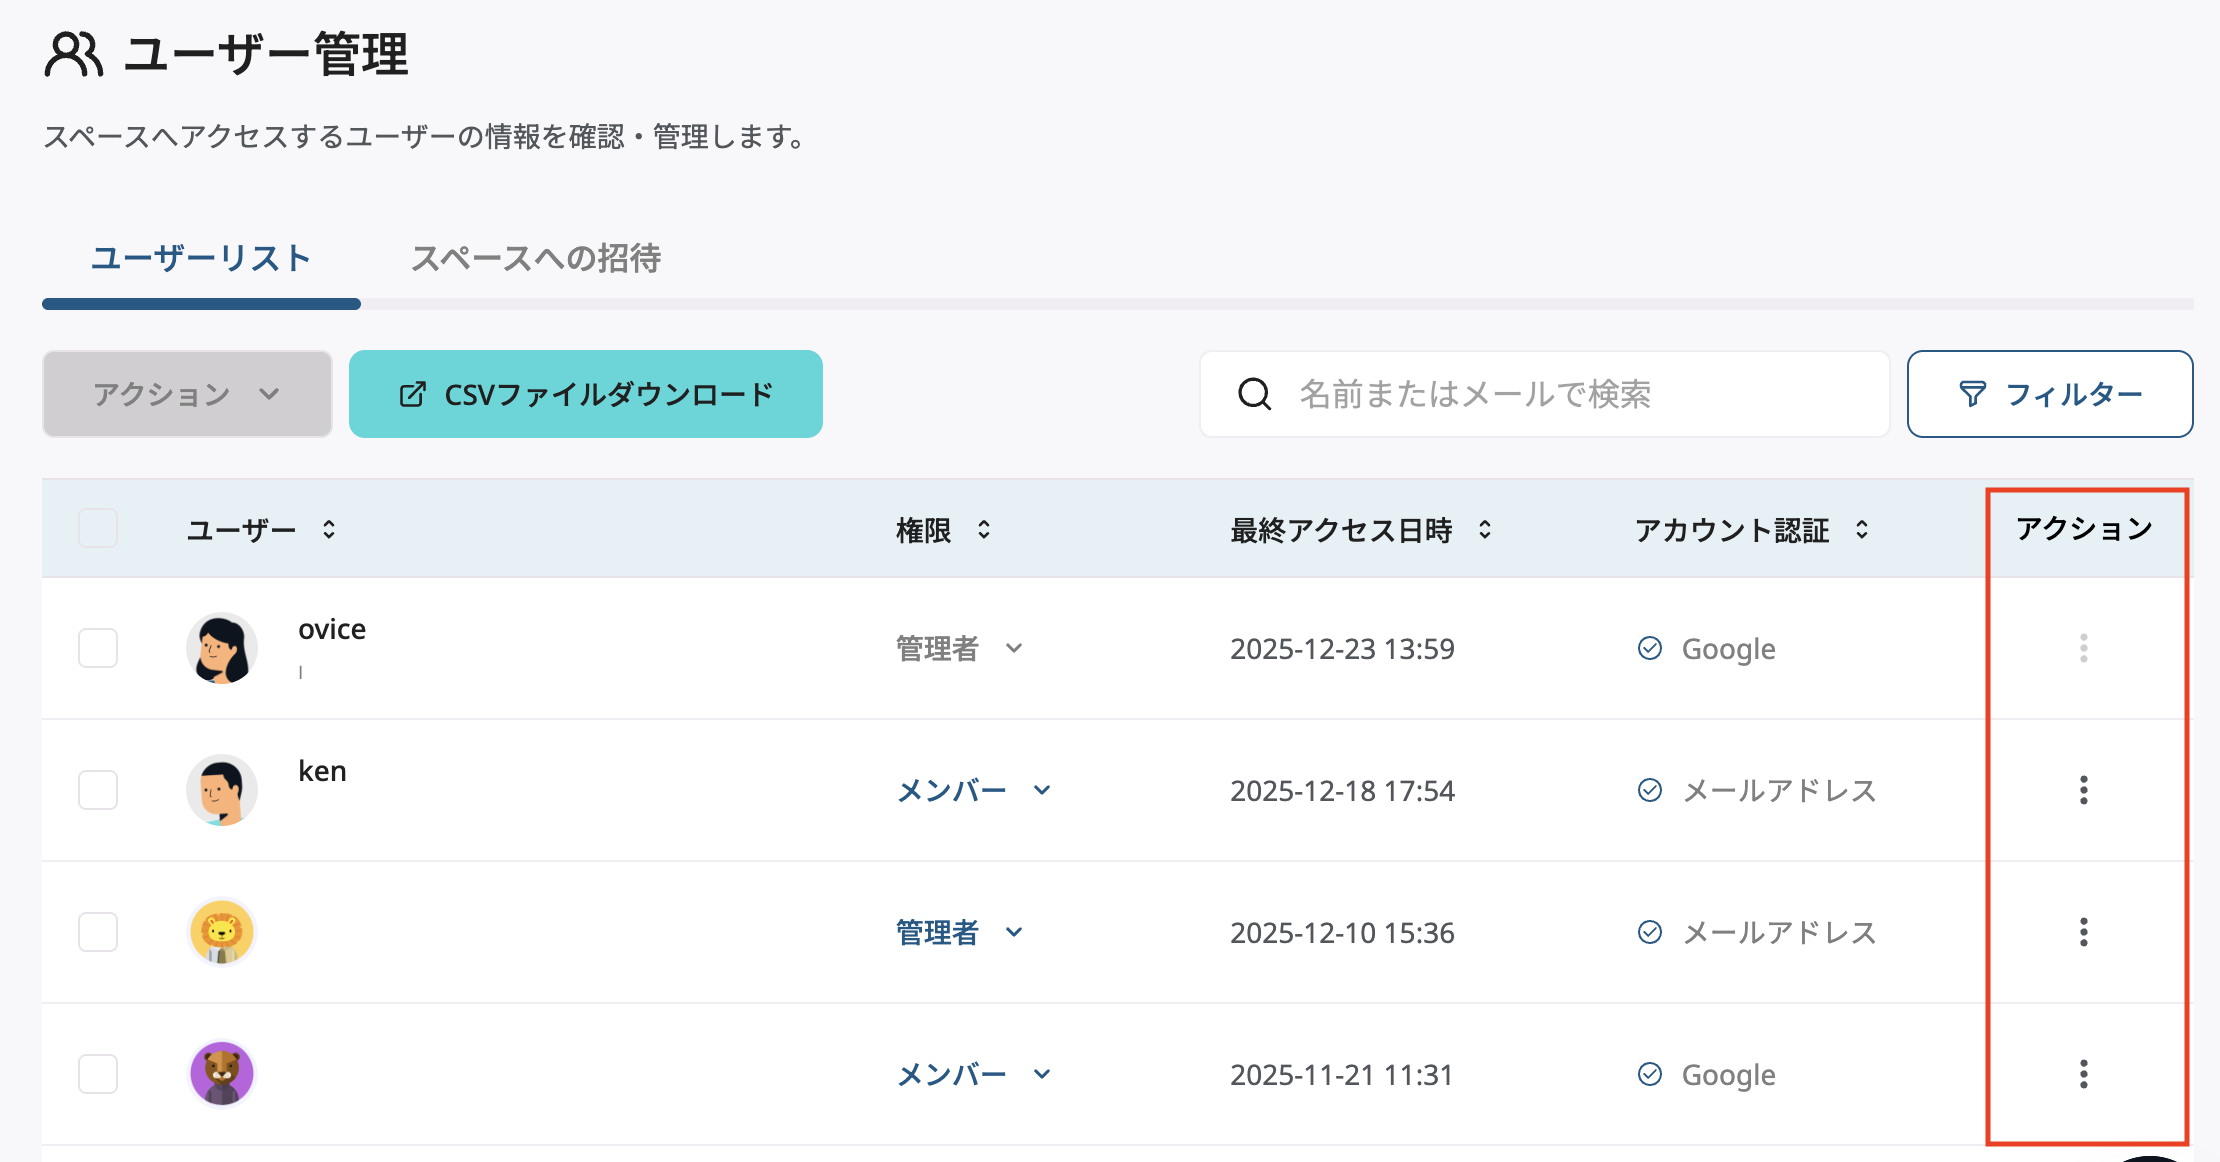Select the ユーザーリスト tab
The height and width of the screenshot is (1162, 2220).
200,258
